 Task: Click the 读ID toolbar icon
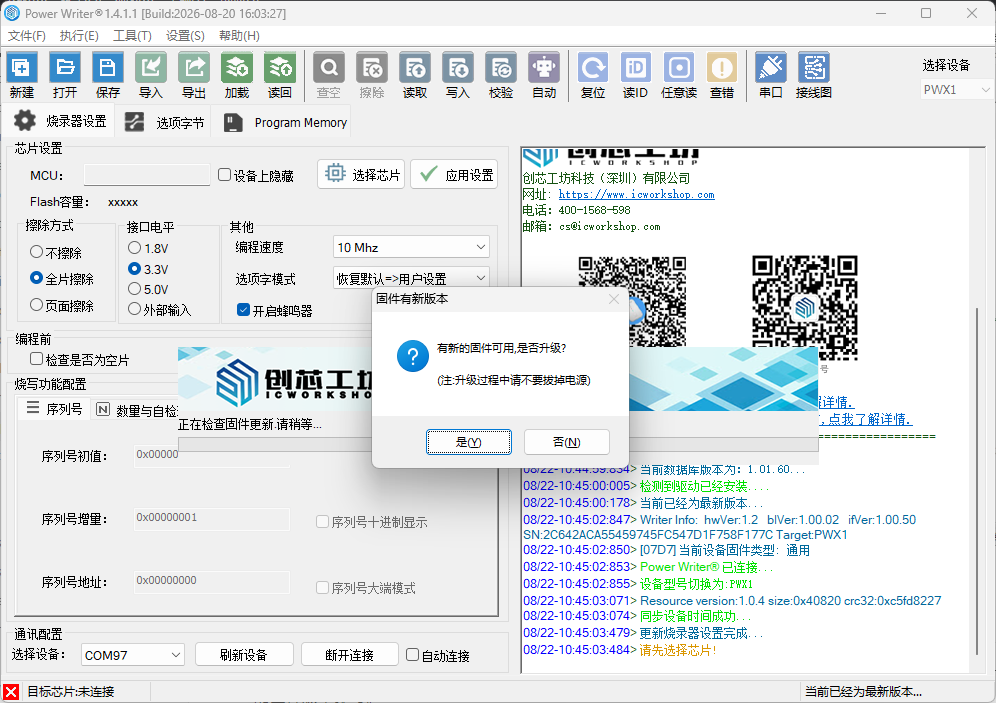636,75
